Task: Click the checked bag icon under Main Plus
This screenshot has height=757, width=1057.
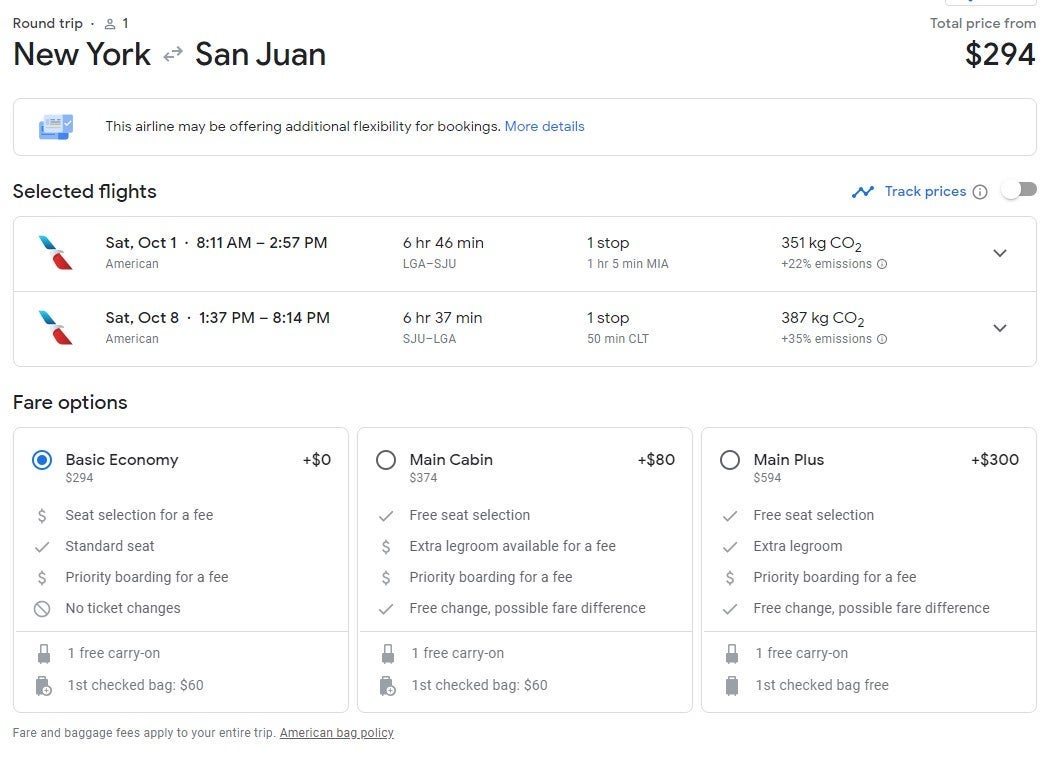Action: tap(732, 685)
